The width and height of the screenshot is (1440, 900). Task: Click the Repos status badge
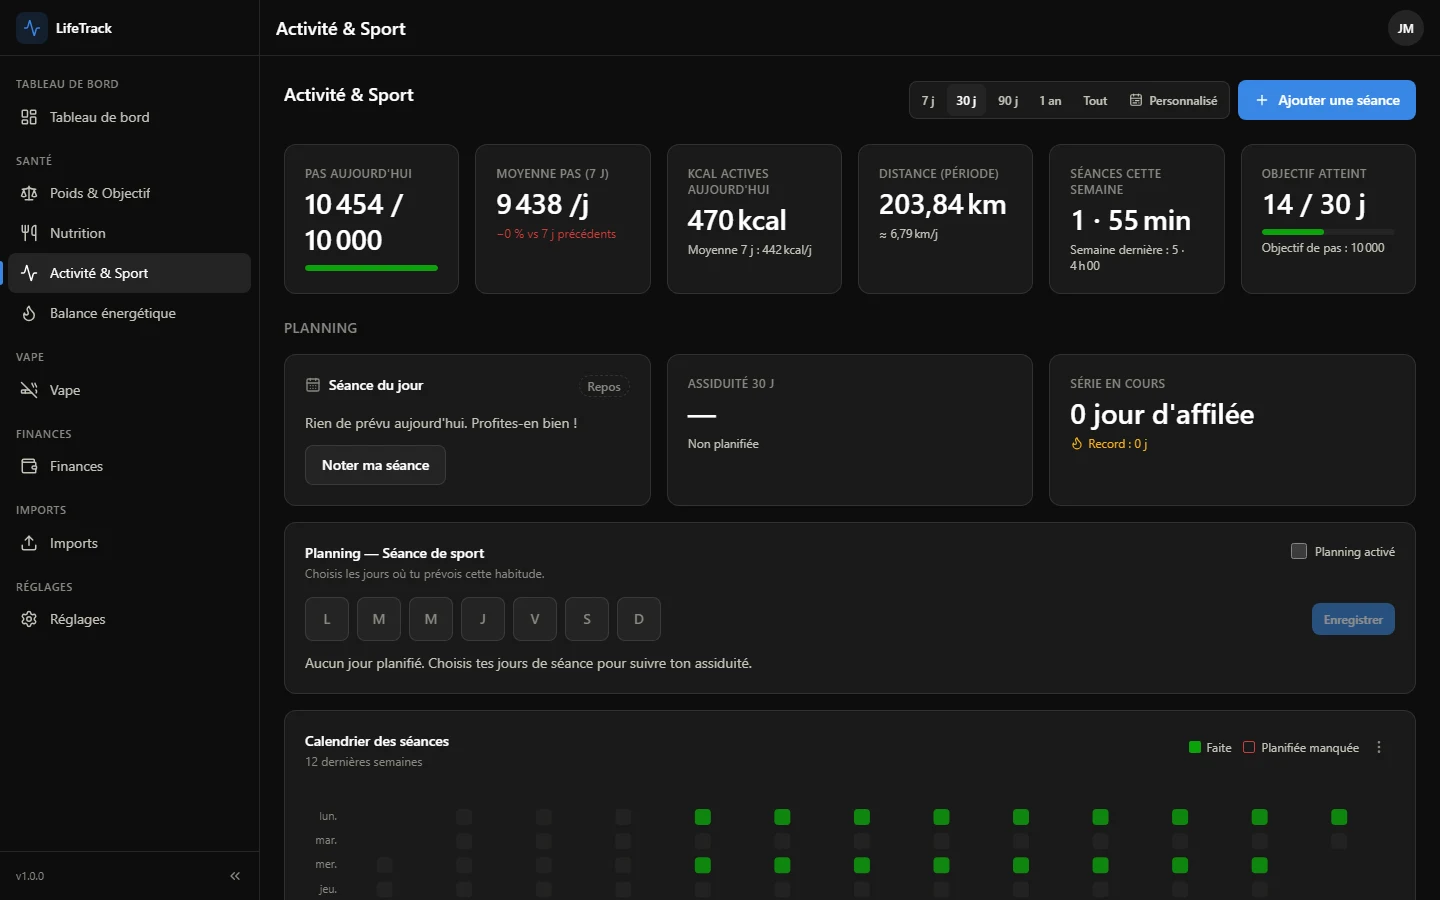[x=604, y=387]
